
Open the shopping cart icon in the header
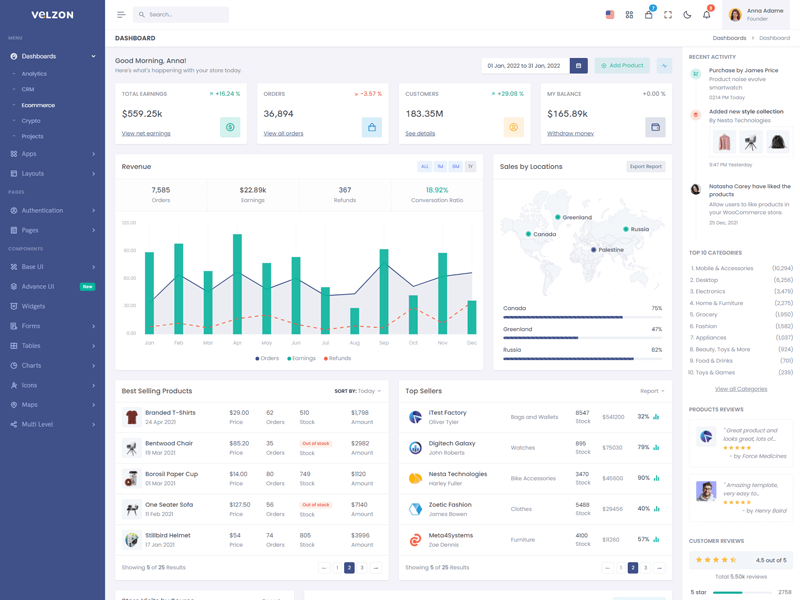(649, 15)
